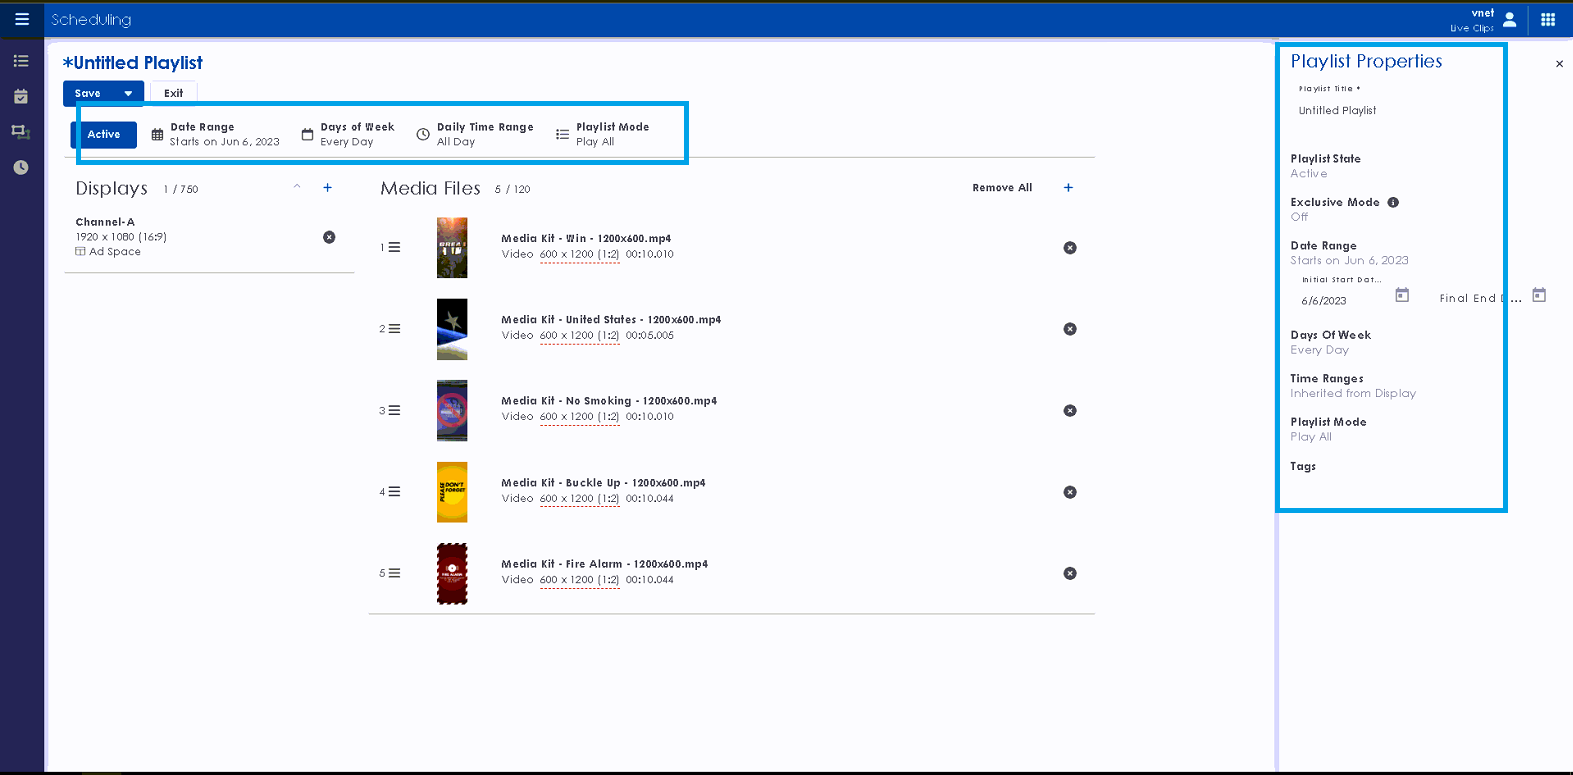
Task: Click the displays sidebar icon
Action: (x=21, y=132)
